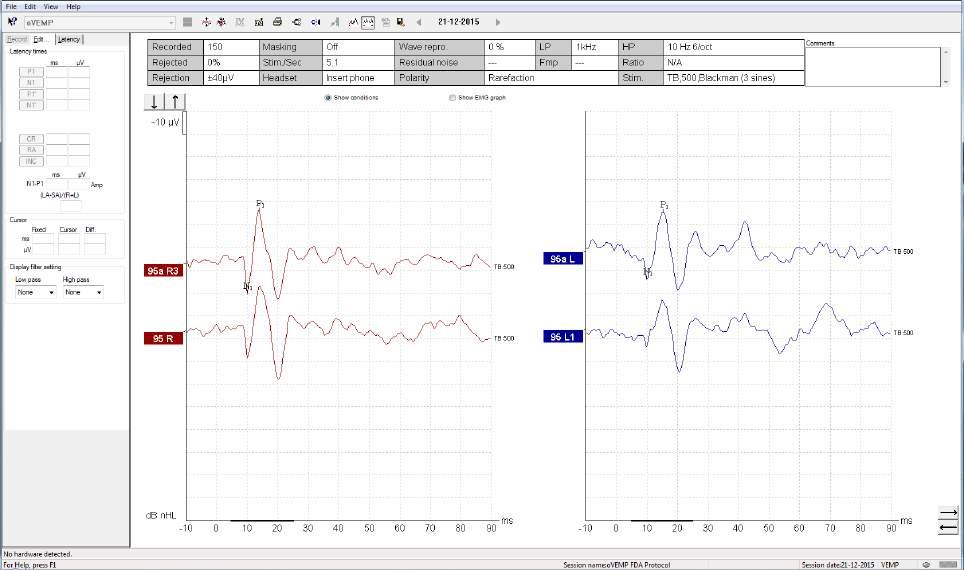Click the context help icon in the toolbar
Viewport: 964px width, 570px height.
pyautogui.click(x=12, y=22)
